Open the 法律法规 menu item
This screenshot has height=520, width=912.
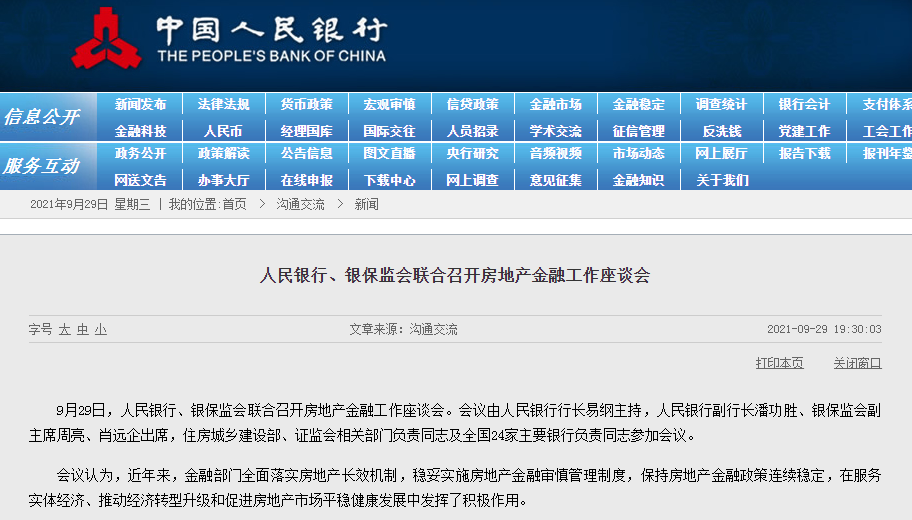(223, 105)
